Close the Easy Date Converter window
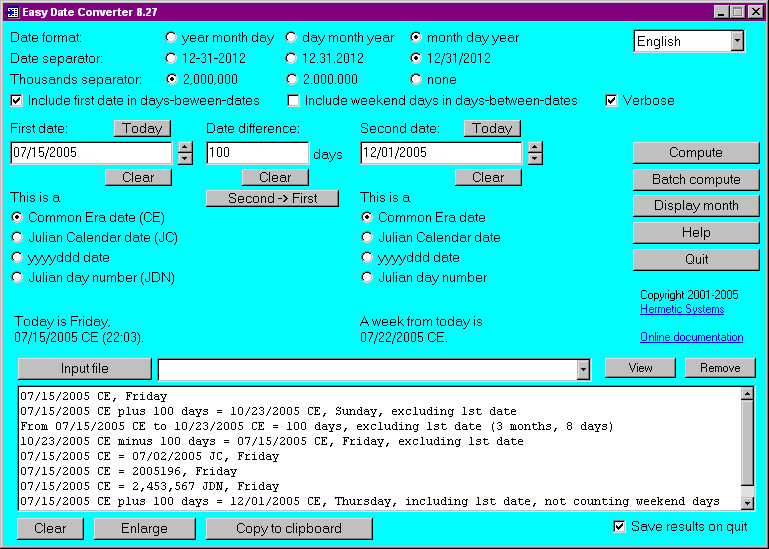The width and height of the screenshot is (769, 549). pos(755,12)
